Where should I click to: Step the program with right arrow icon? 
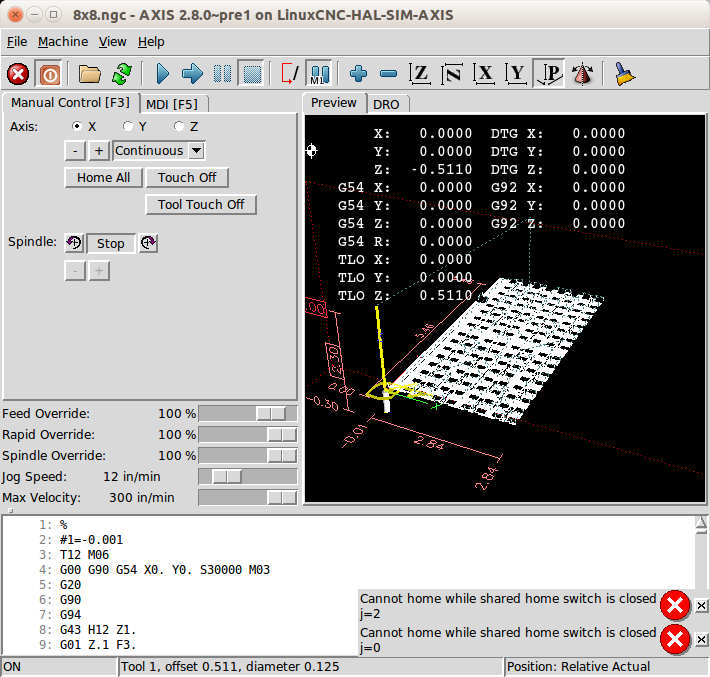192,74
